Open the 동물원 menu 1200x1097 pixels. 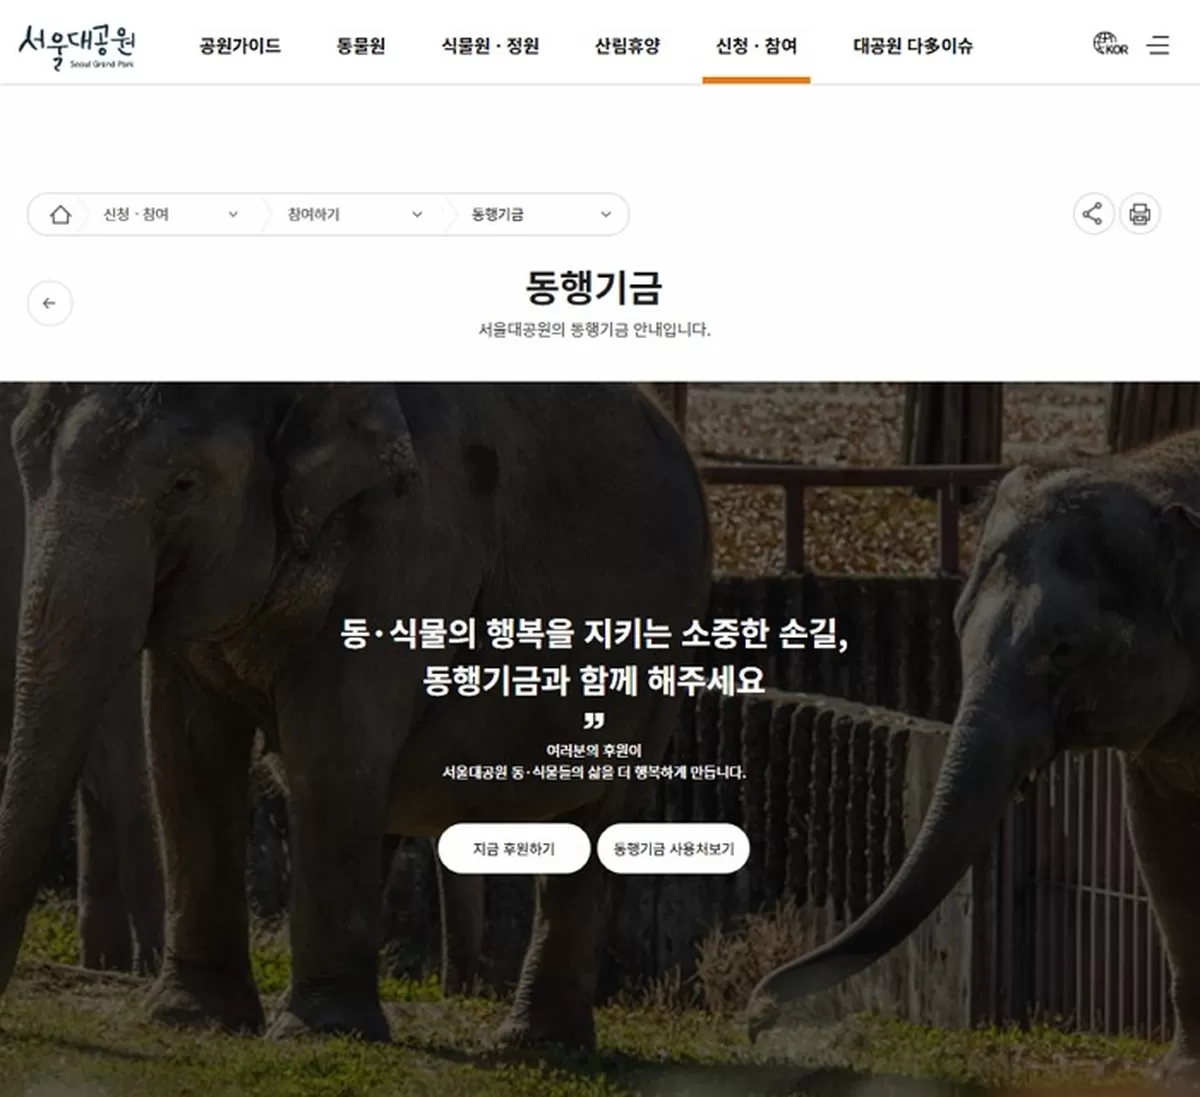tap(361, 45)
